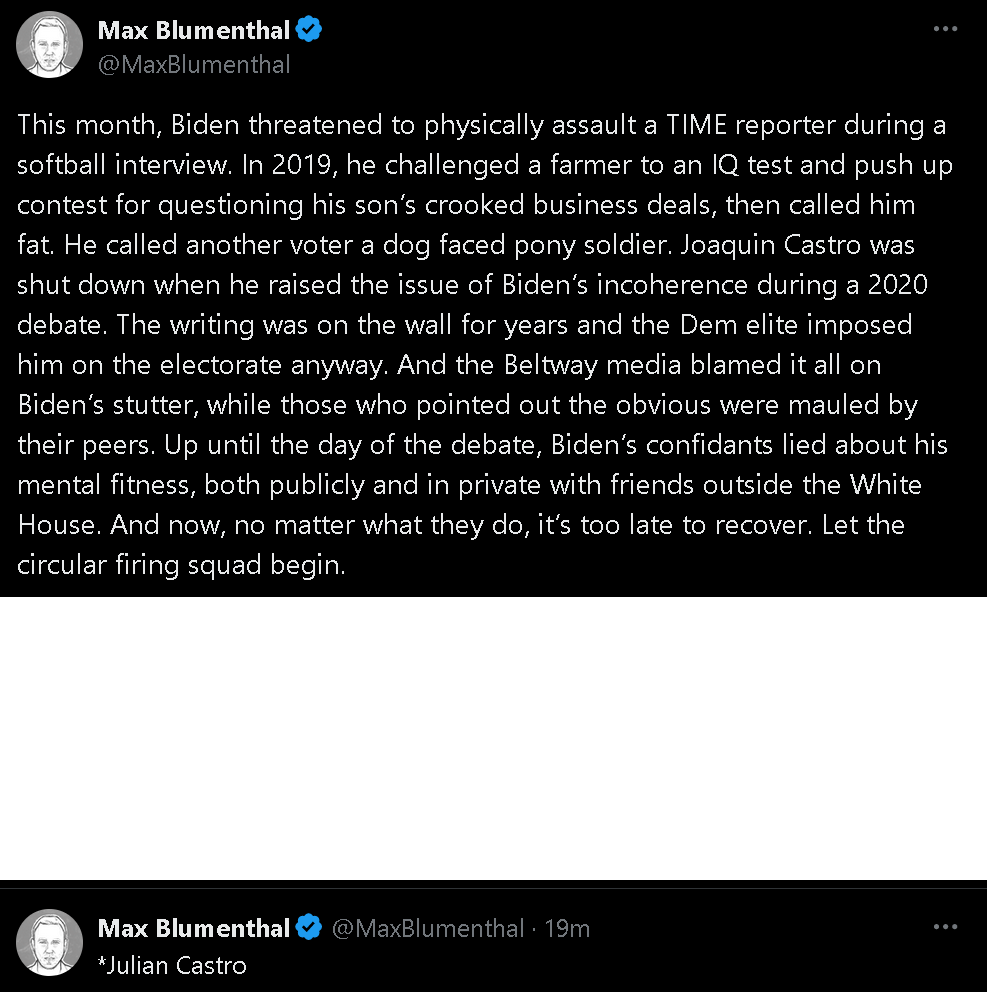Open @MaxBlumenthal handle in the reply header
The width and height of the screenshot is (987, 992).
(428, 929)
